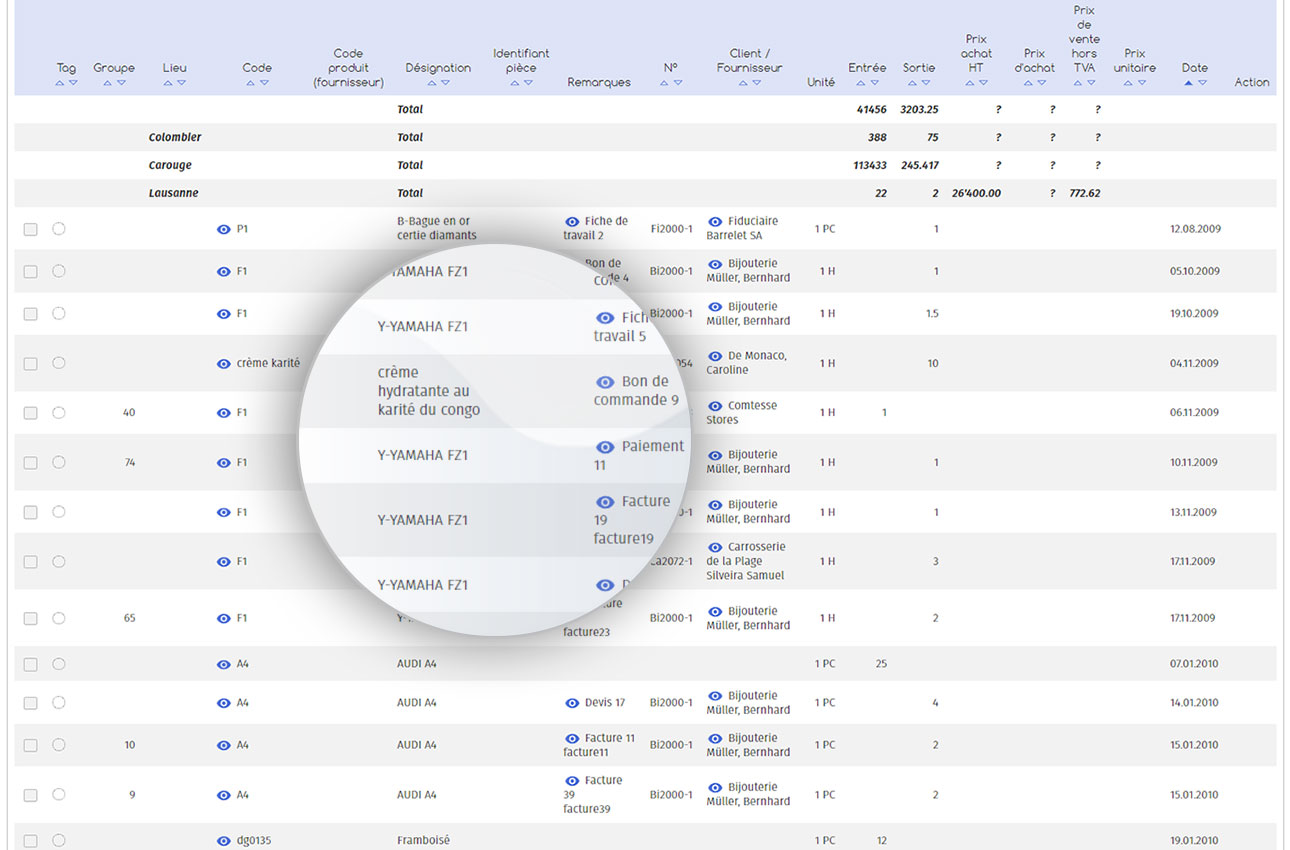Click eye icon beside Carrosserie de la Plage
This screenshot has height=850, width=1290.
tap(715, 548)
